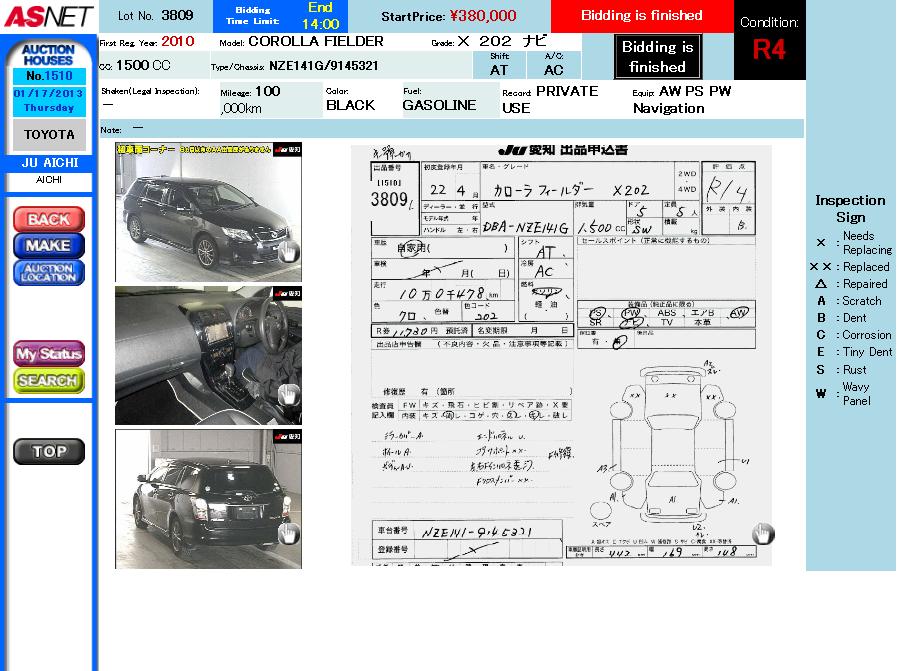This screenshot has height=671, width=924.
Task: Select the JU AICHI auction house label
Action: point(49,163)
